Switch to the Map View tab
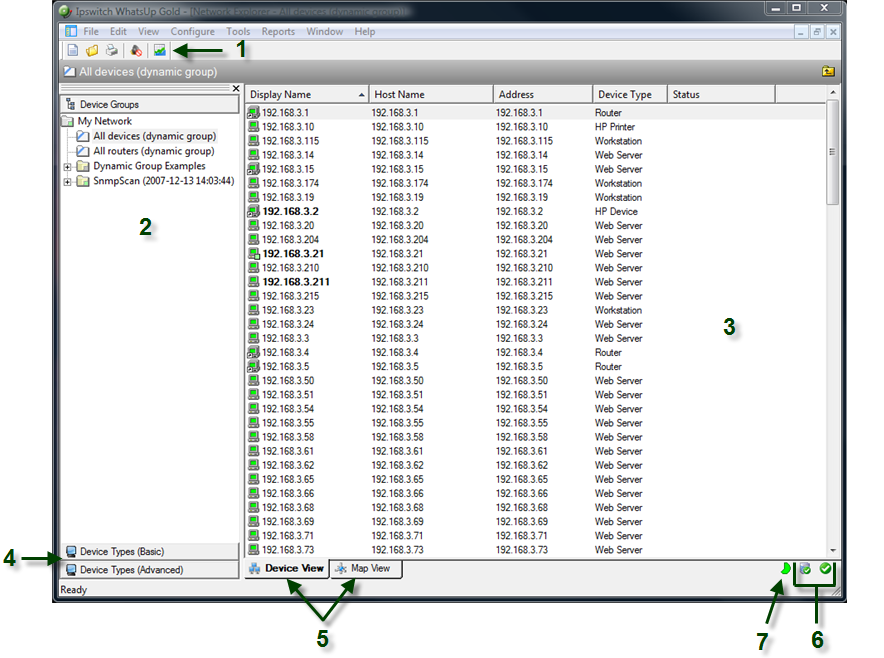 (x=366, y=569)
